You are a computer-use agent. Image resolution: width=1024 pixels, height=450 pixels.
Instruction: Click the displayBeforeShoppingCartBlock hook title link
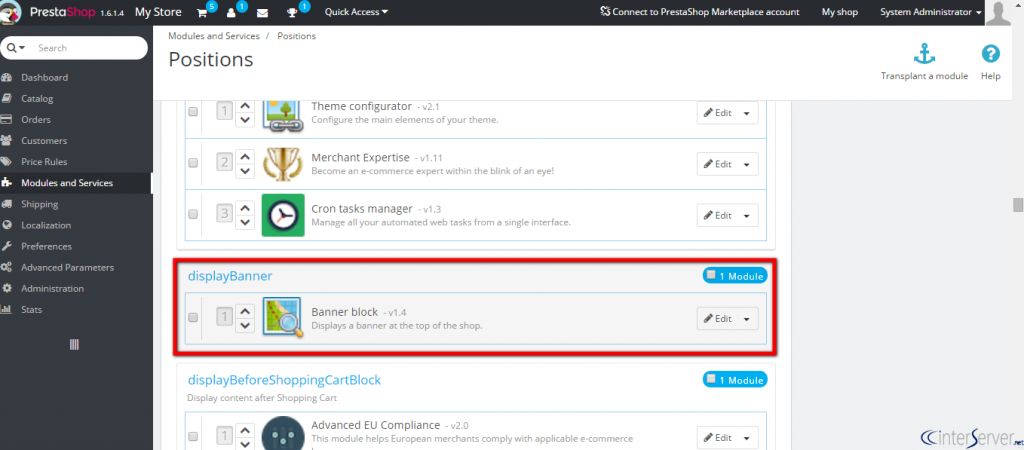coord(284,379)
